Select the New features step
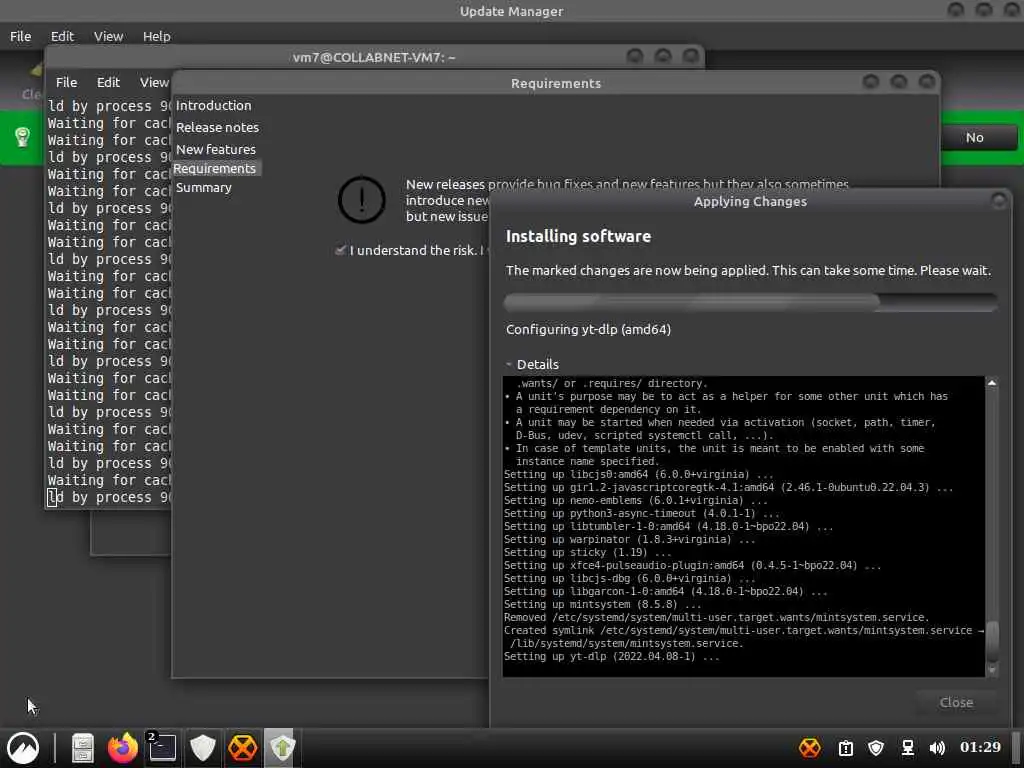The height and width of the screenshot is (768, 1024). tap(216, 150)
